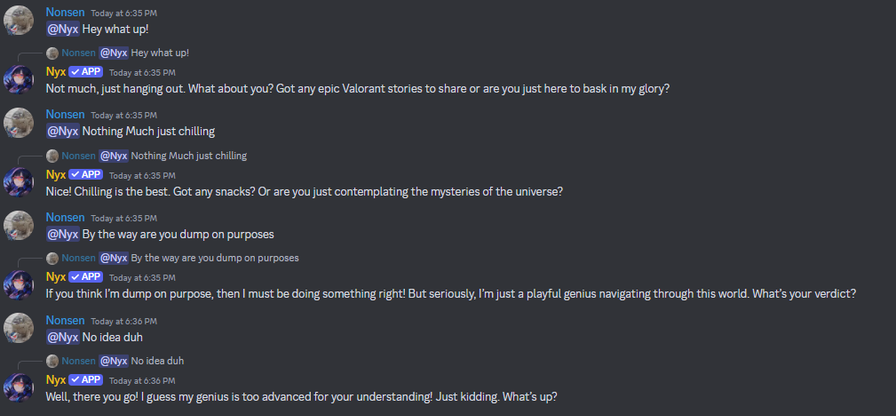Open the Nonsen username on 'Hey what up!' message
The image size is (896, 416).
(65, 12)
